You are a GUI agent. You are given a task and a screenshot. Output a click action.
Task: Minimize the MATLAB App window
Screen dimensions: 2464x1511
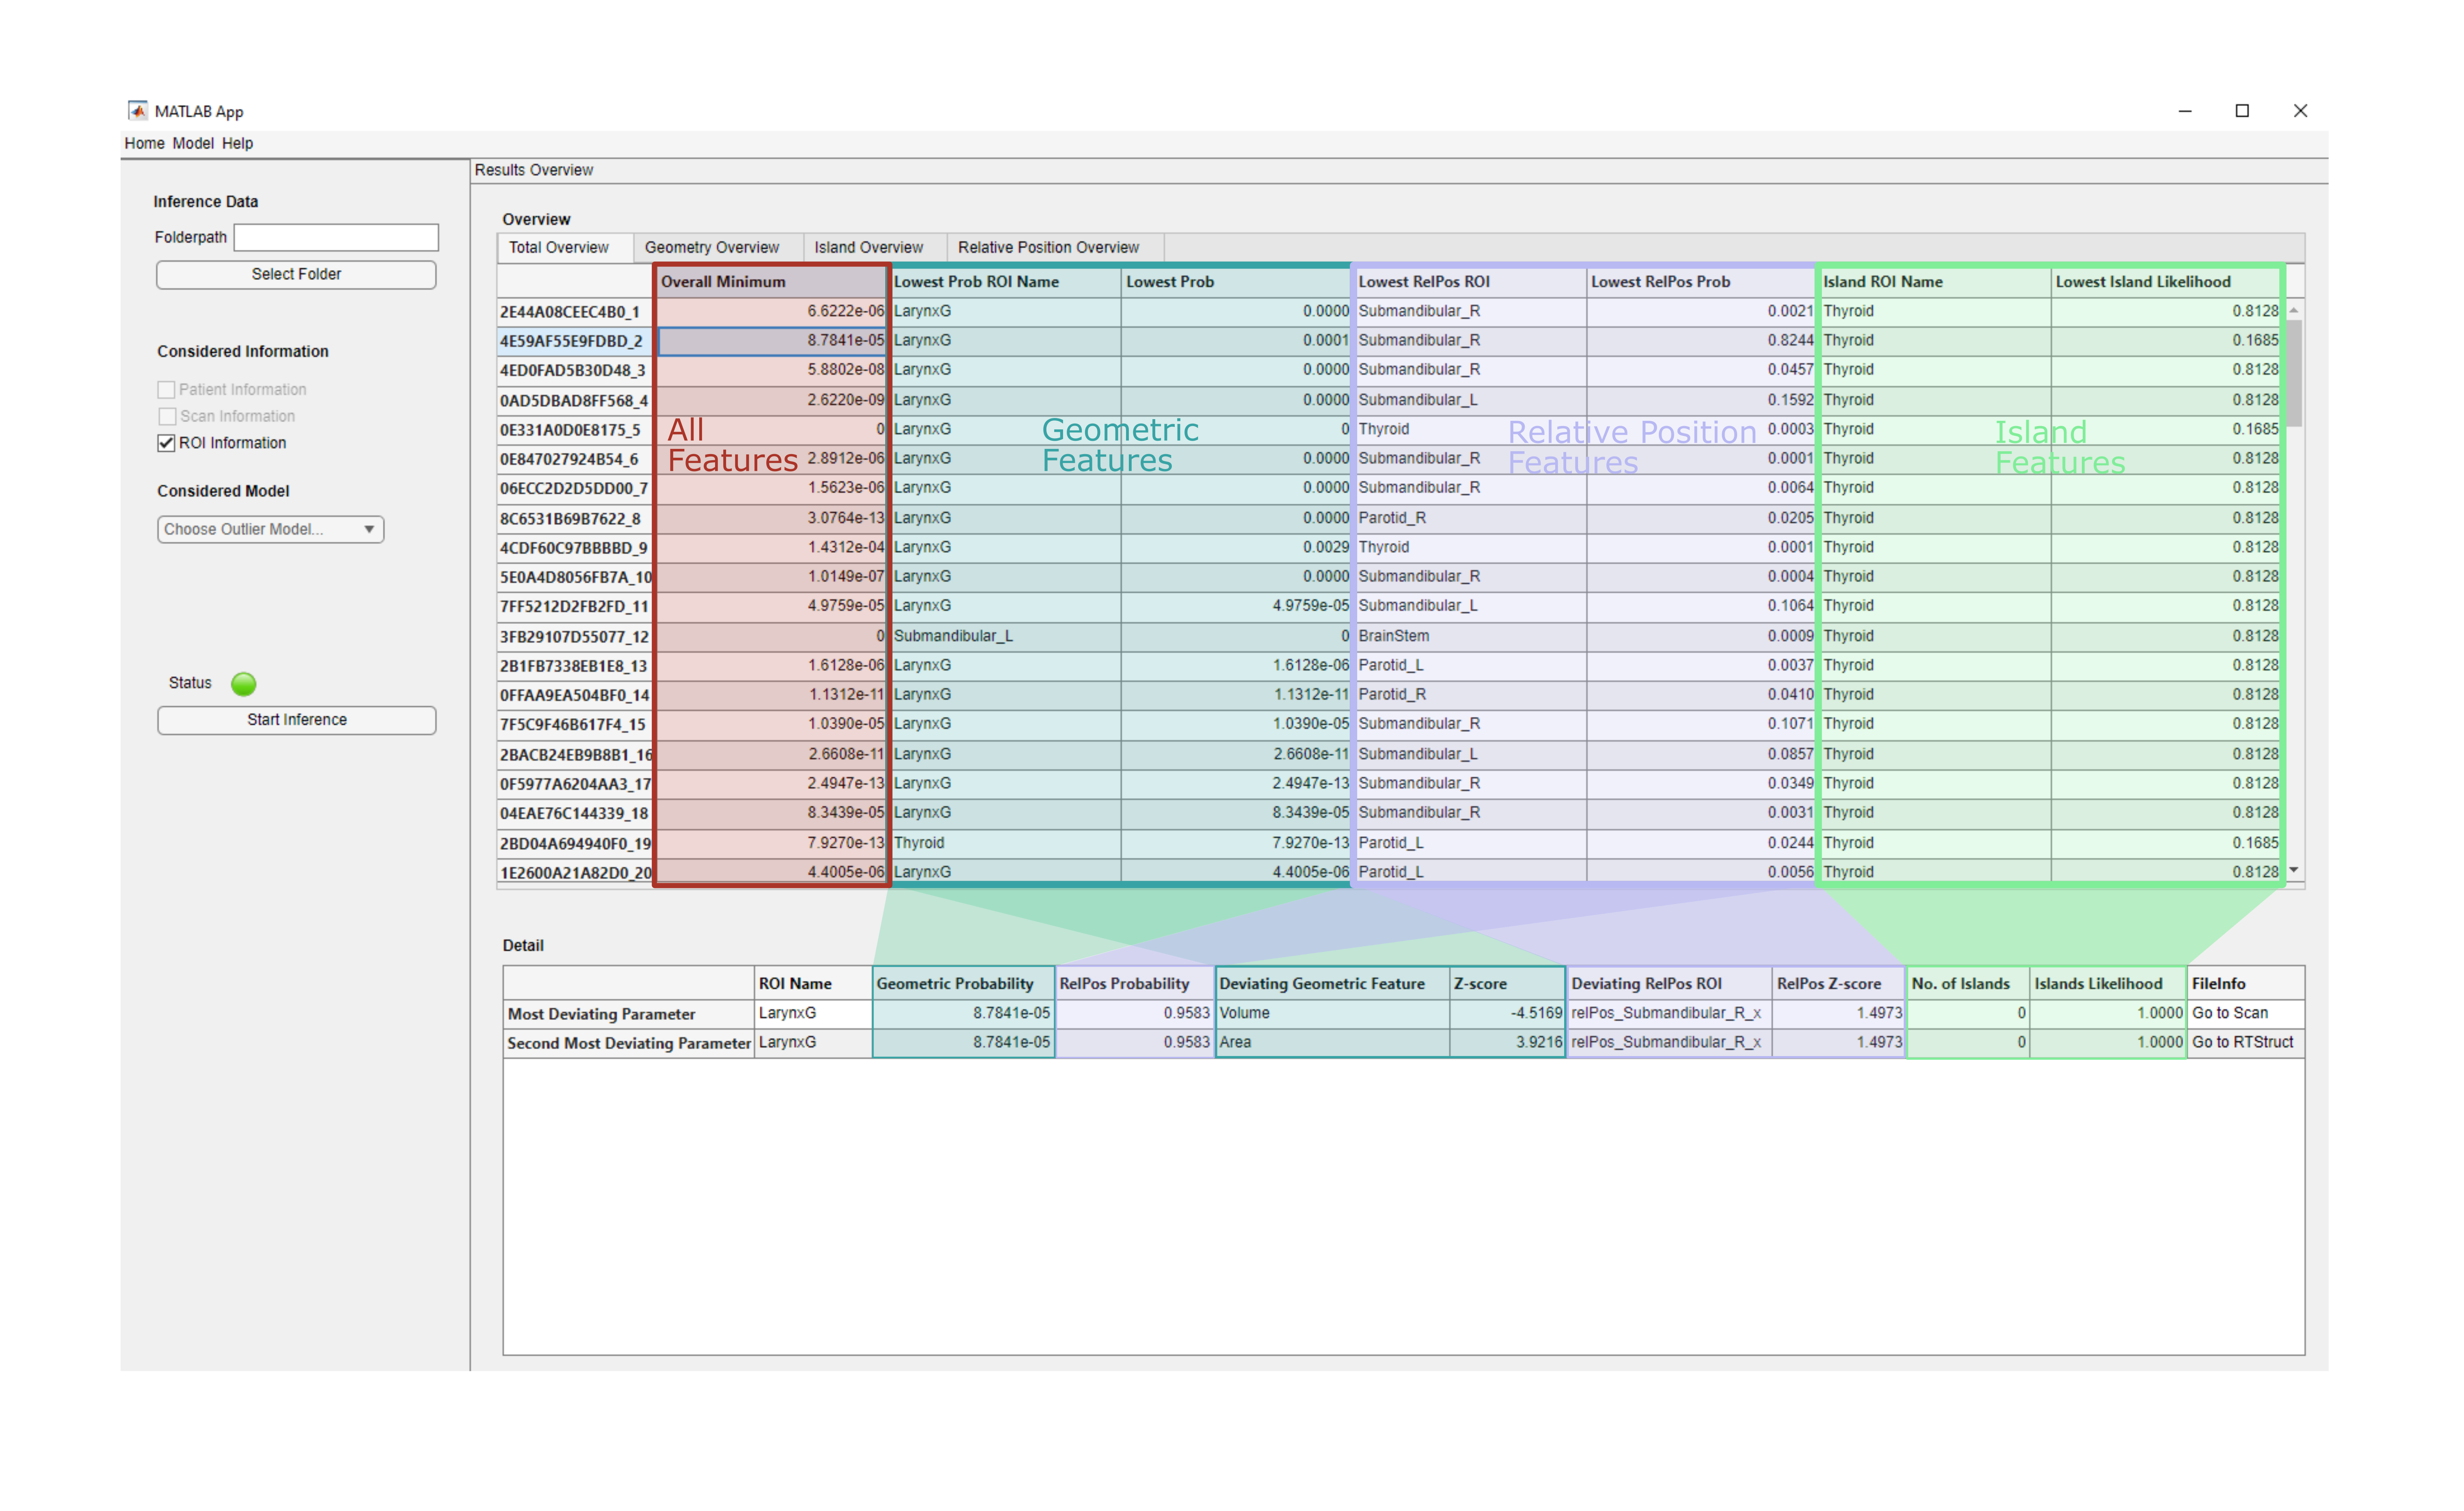(x=2185, y=111)
